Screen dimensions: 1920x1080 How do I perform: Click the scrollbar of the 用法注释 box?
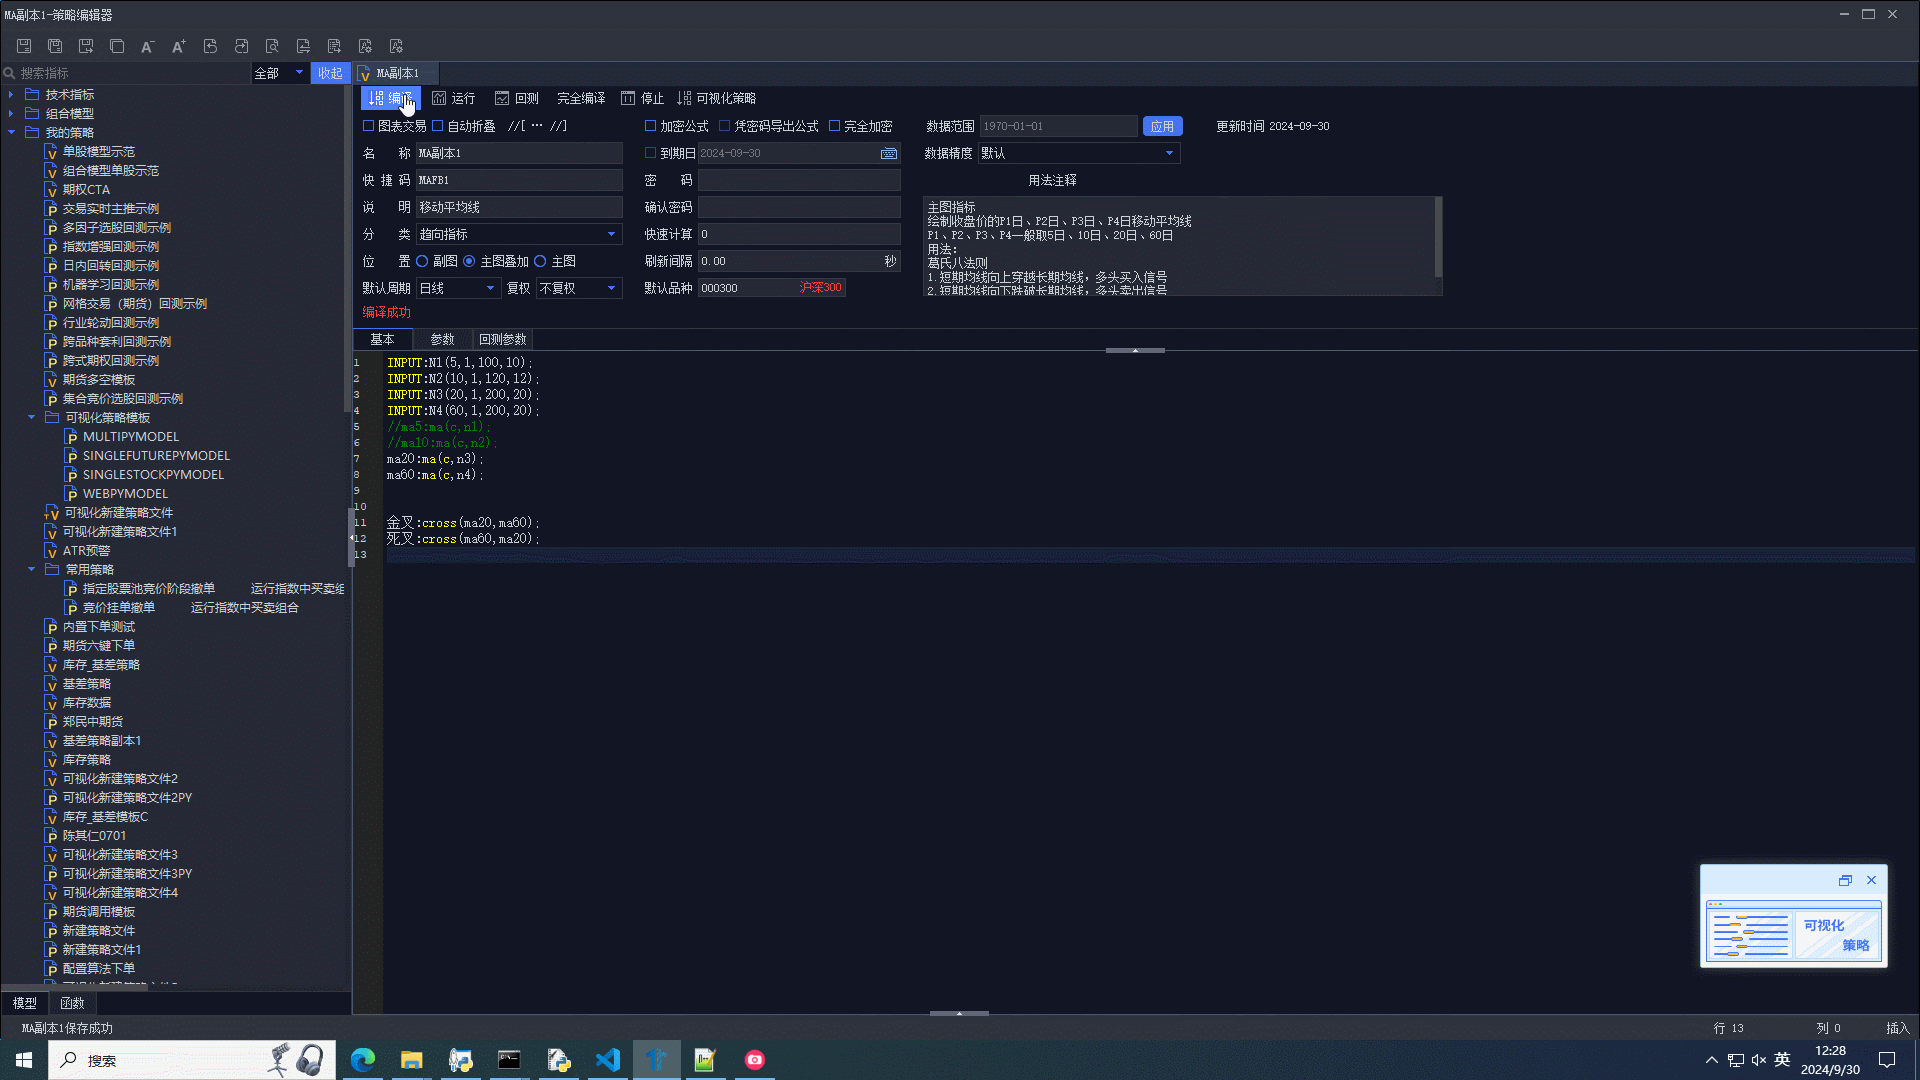pyautogui.click(x=1438, y=237)
